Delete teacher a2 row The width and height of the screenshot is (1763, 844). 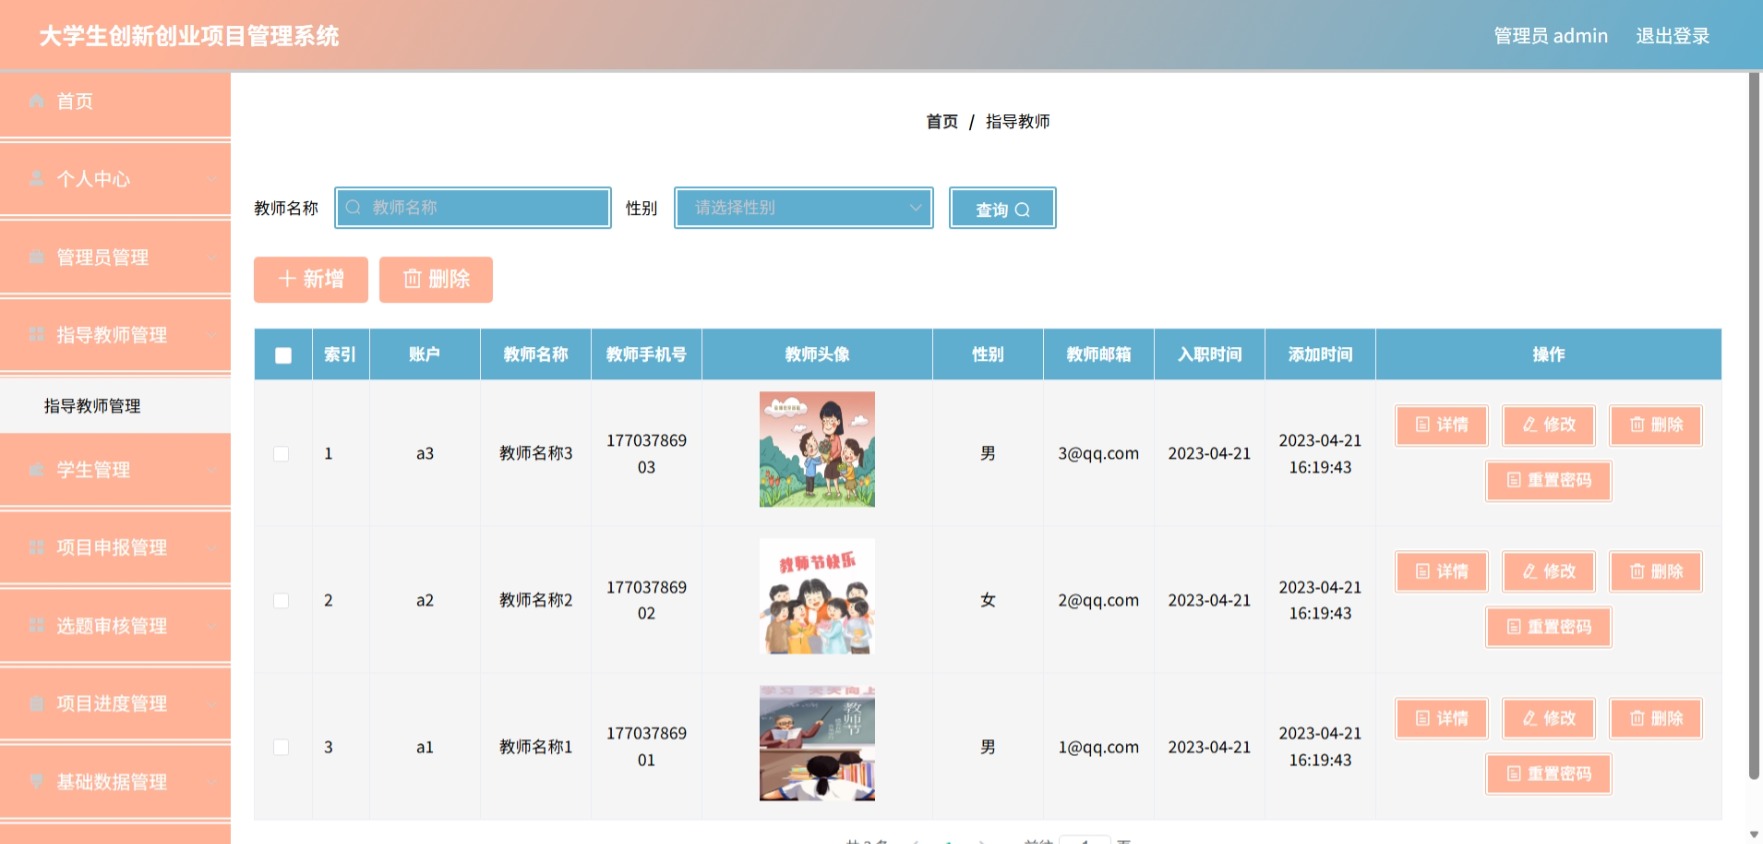point(1656,572)
